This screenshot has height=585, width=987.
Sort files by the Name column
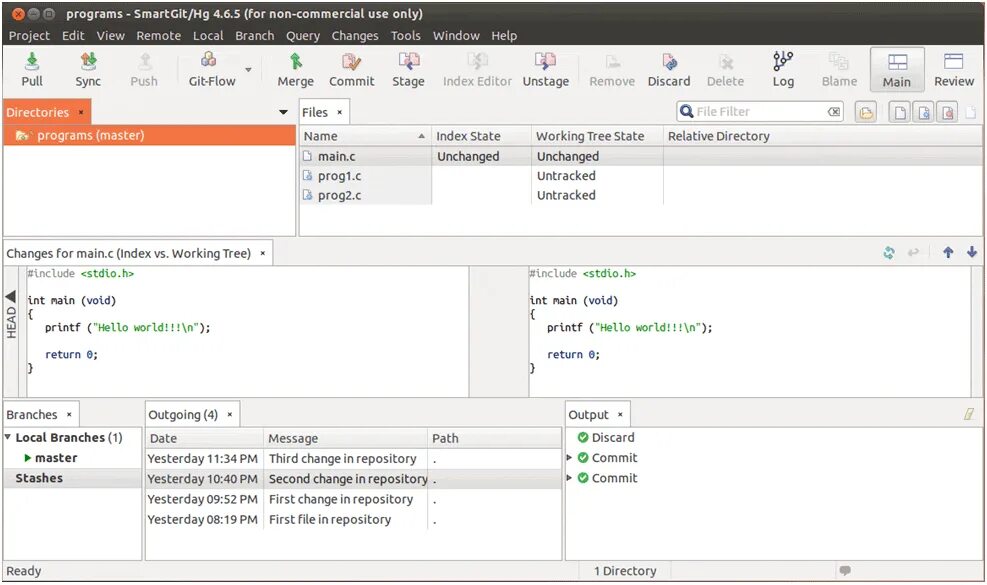coord(364,136)
